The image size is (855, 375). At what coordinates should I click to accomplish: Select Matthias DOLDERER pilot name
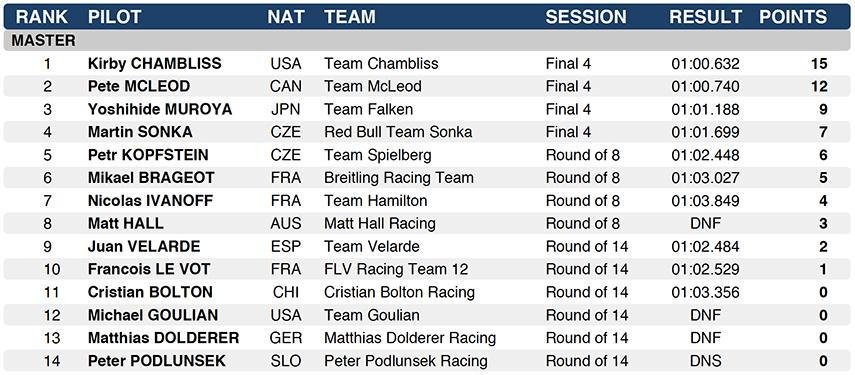tap(164, 338)
